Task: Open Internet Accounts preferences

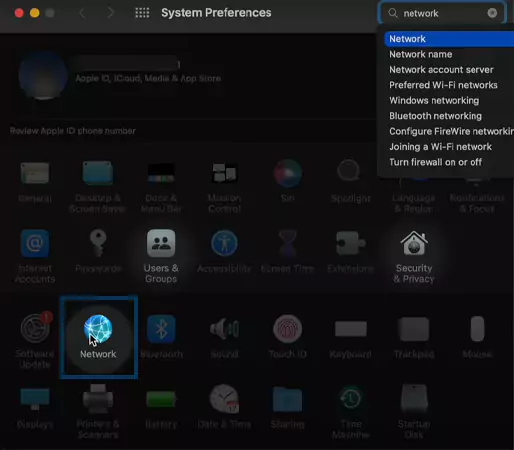Action: [35, 243]
